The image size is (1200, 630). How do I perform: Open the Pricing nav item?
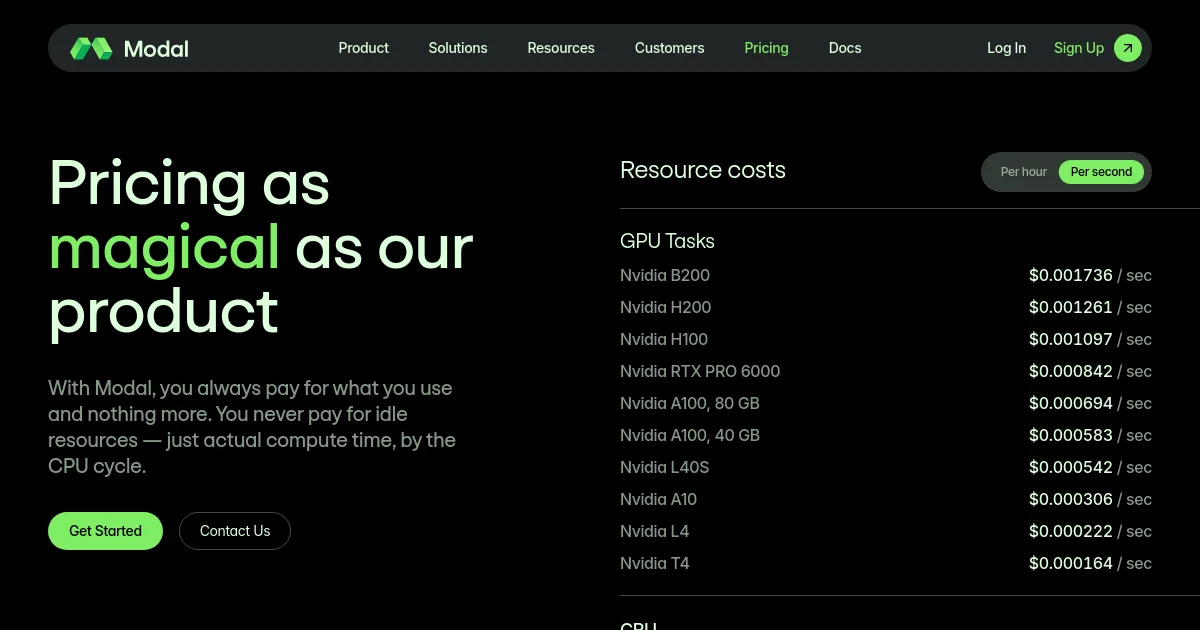766,48
